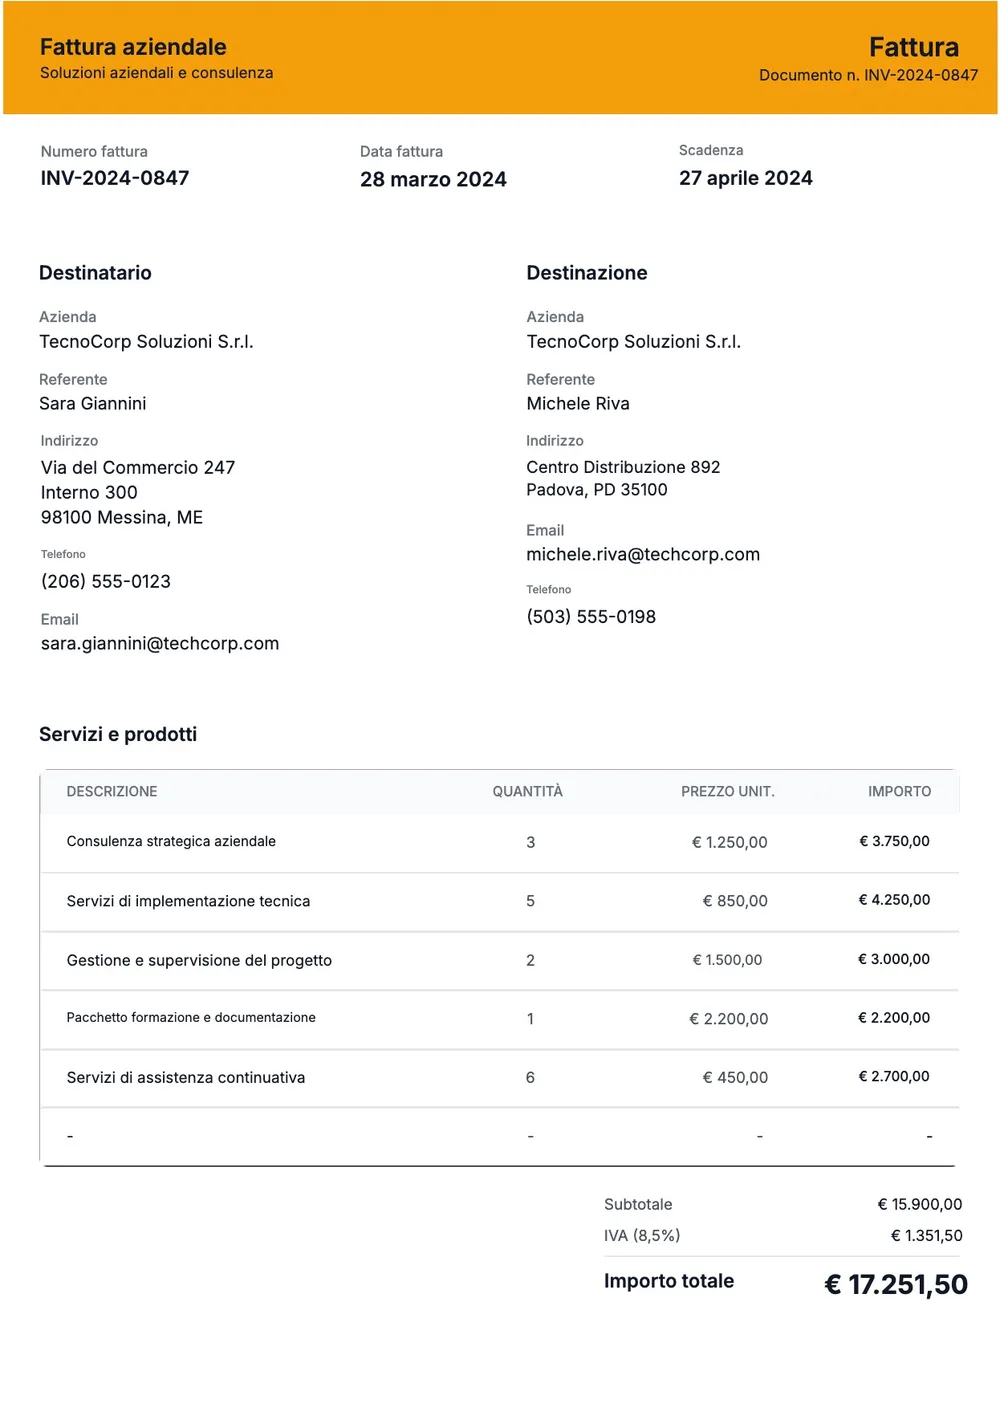Viewport: 1000px width, 1413px height.
Task: Click the phone number (503) 555-0198
Action: coord(591,617)
